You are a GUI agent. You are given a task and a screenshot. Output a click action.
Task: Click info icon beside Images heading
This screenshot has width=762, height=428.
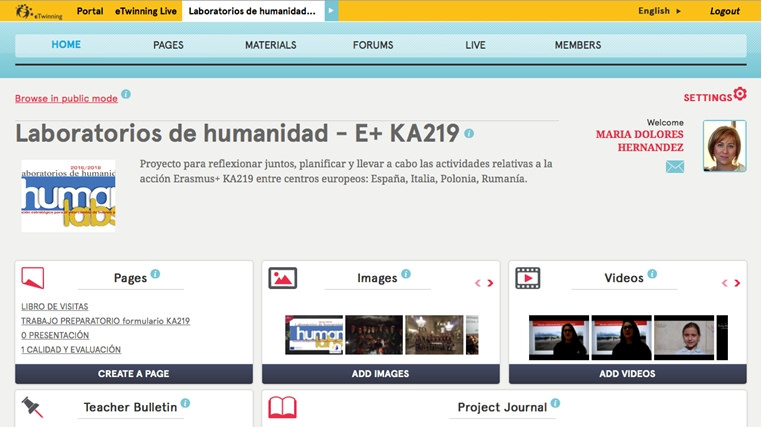click(x=406, y=274)
